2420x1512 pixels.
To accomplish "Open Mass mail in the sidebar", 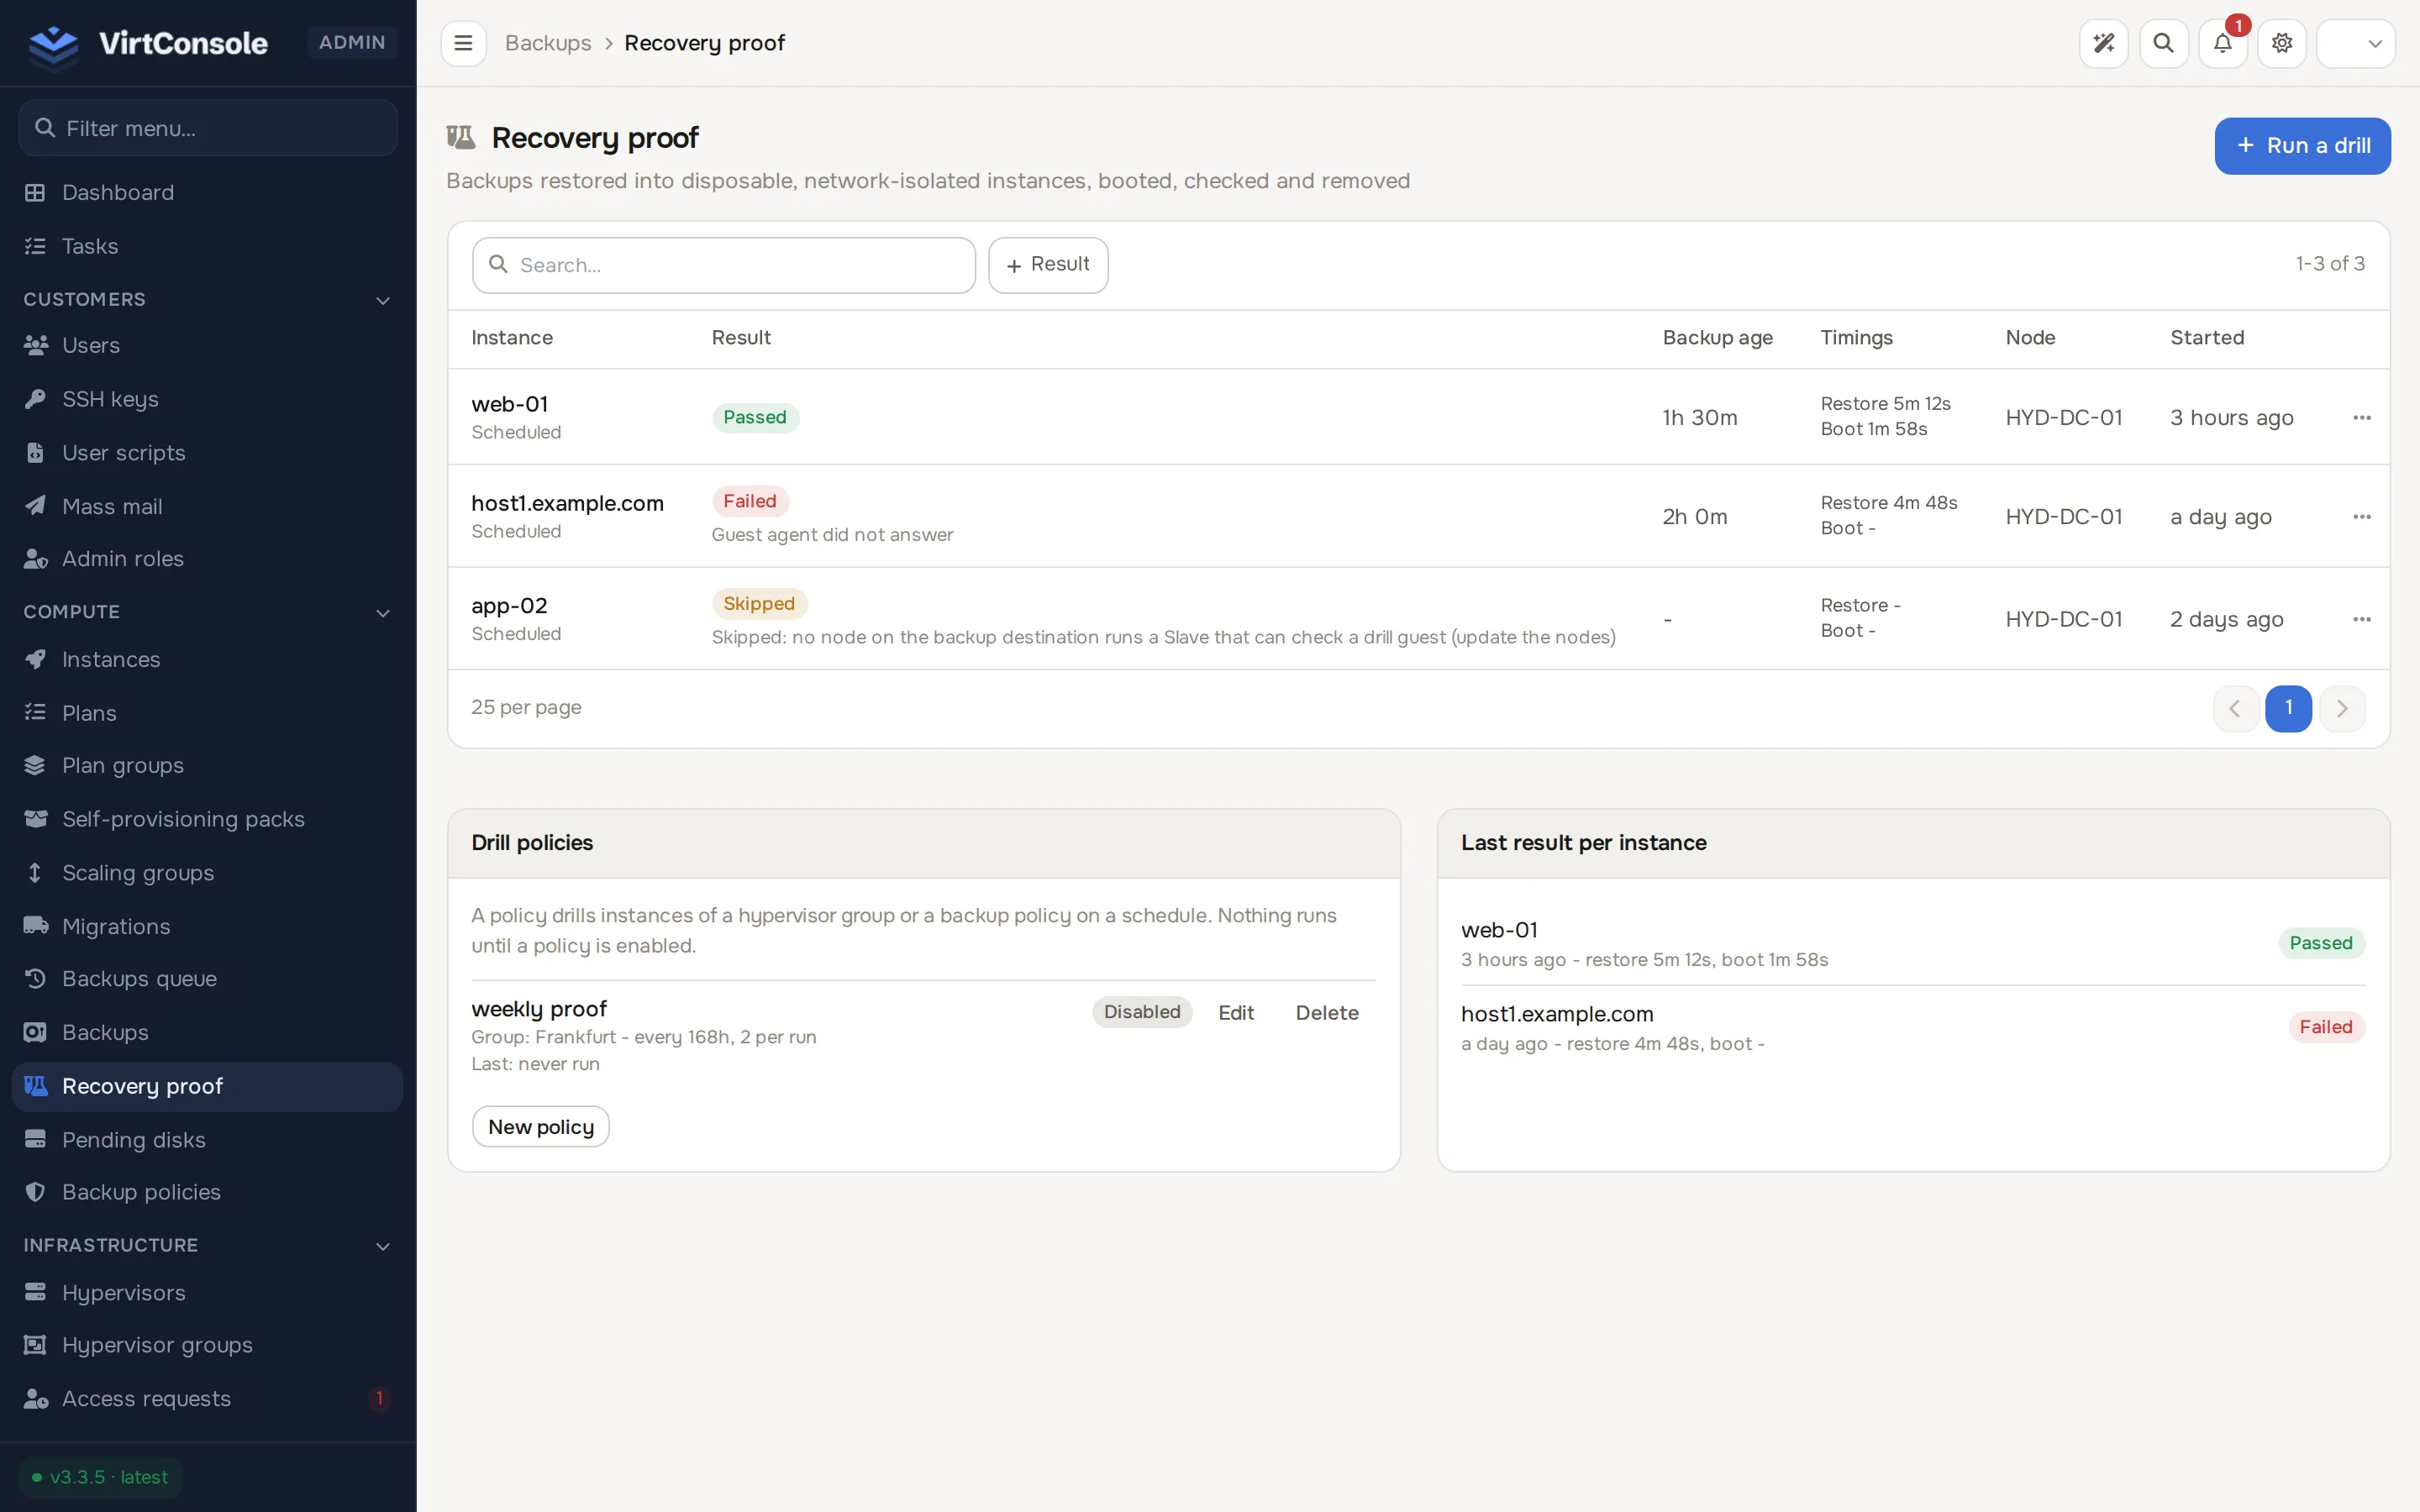I will coord(208,506).
